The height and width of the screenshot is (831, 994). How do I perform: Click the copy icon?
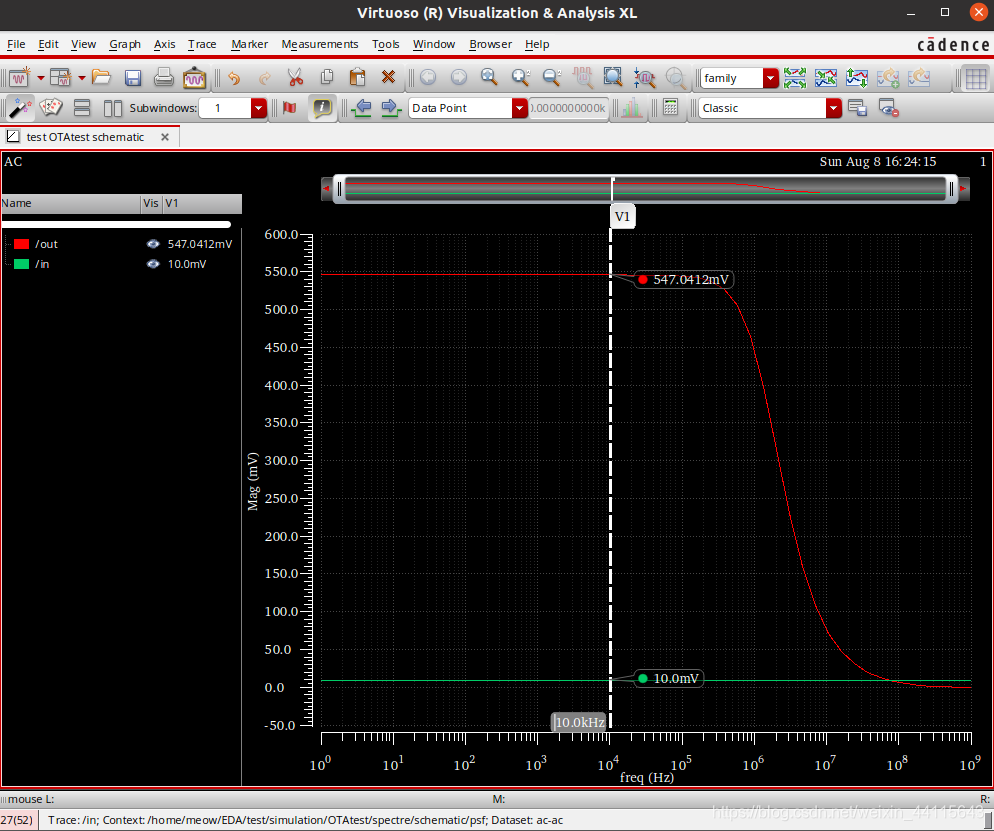[x=327, y=77]
